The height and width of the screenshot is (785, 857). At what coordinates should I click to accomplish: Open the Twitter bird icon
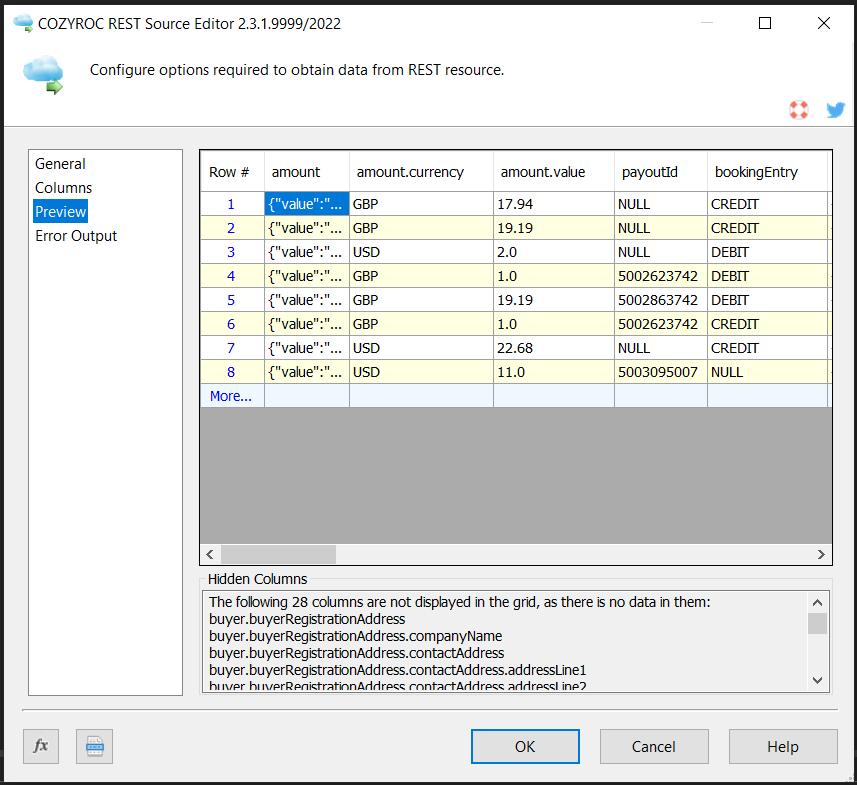835,110
